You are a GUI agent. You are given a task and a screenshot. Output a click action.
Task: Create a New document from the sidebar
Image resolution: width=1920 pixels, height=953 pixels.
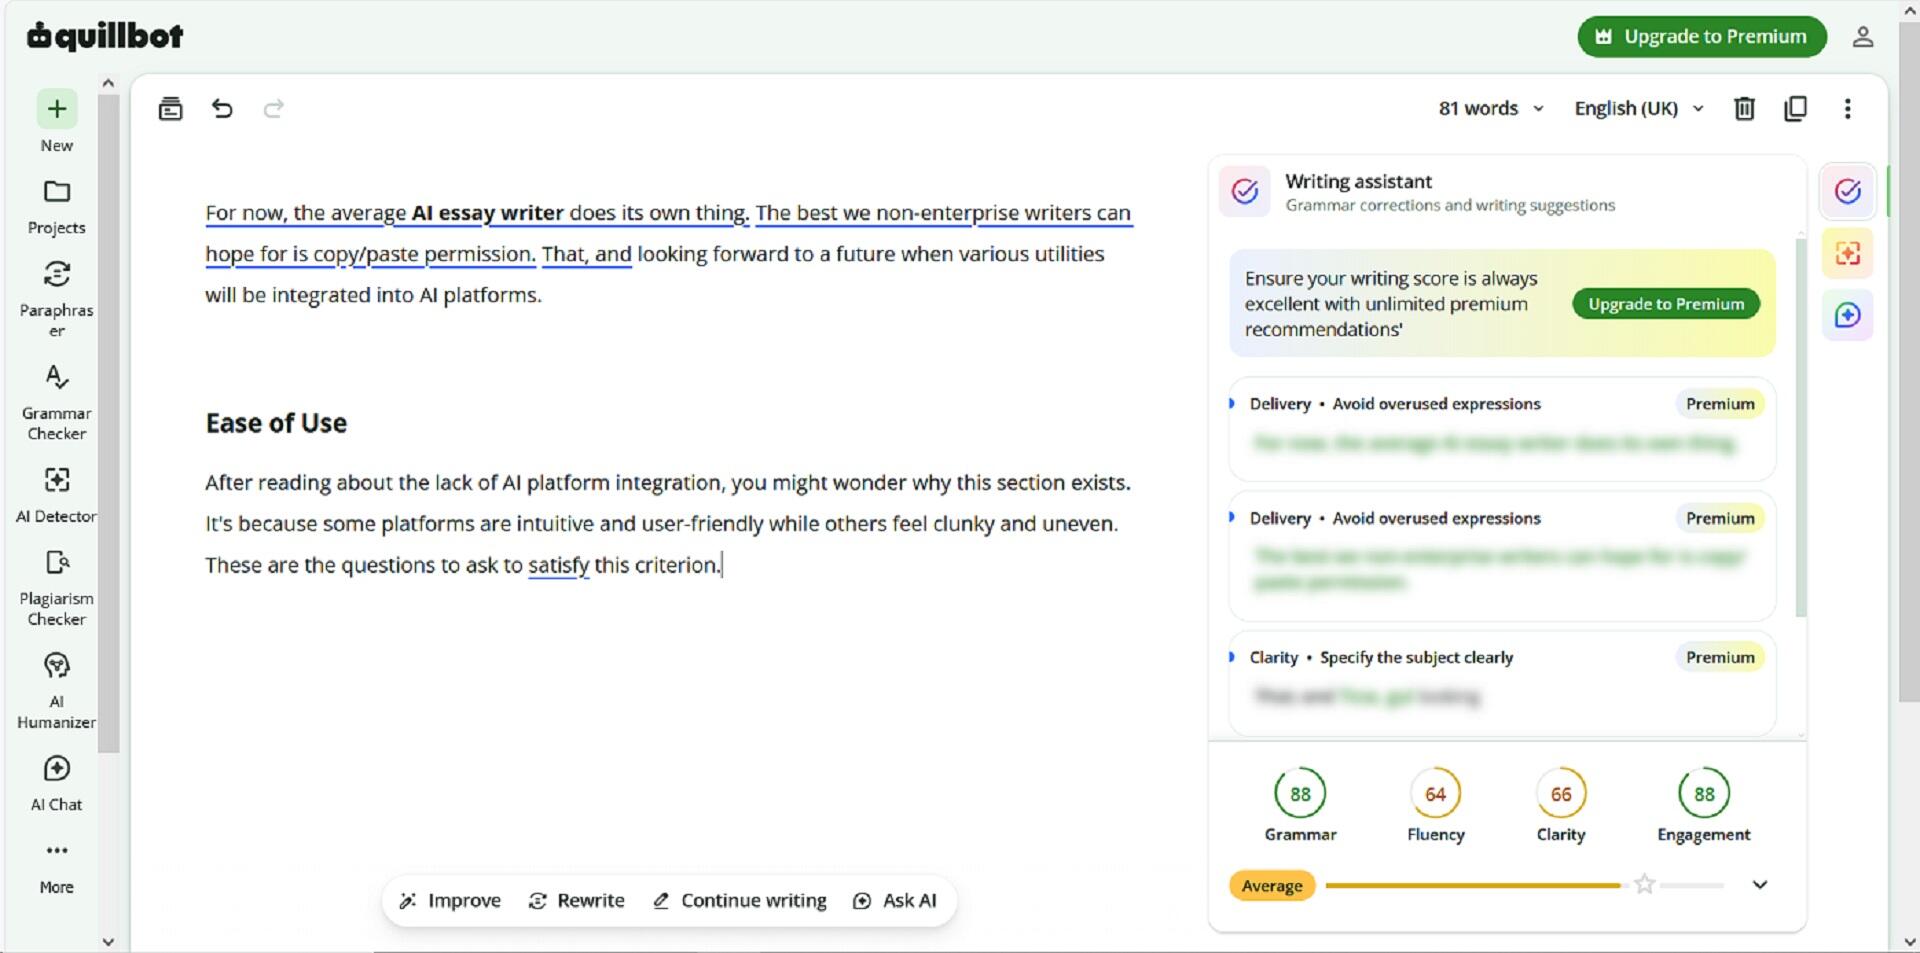57,120
